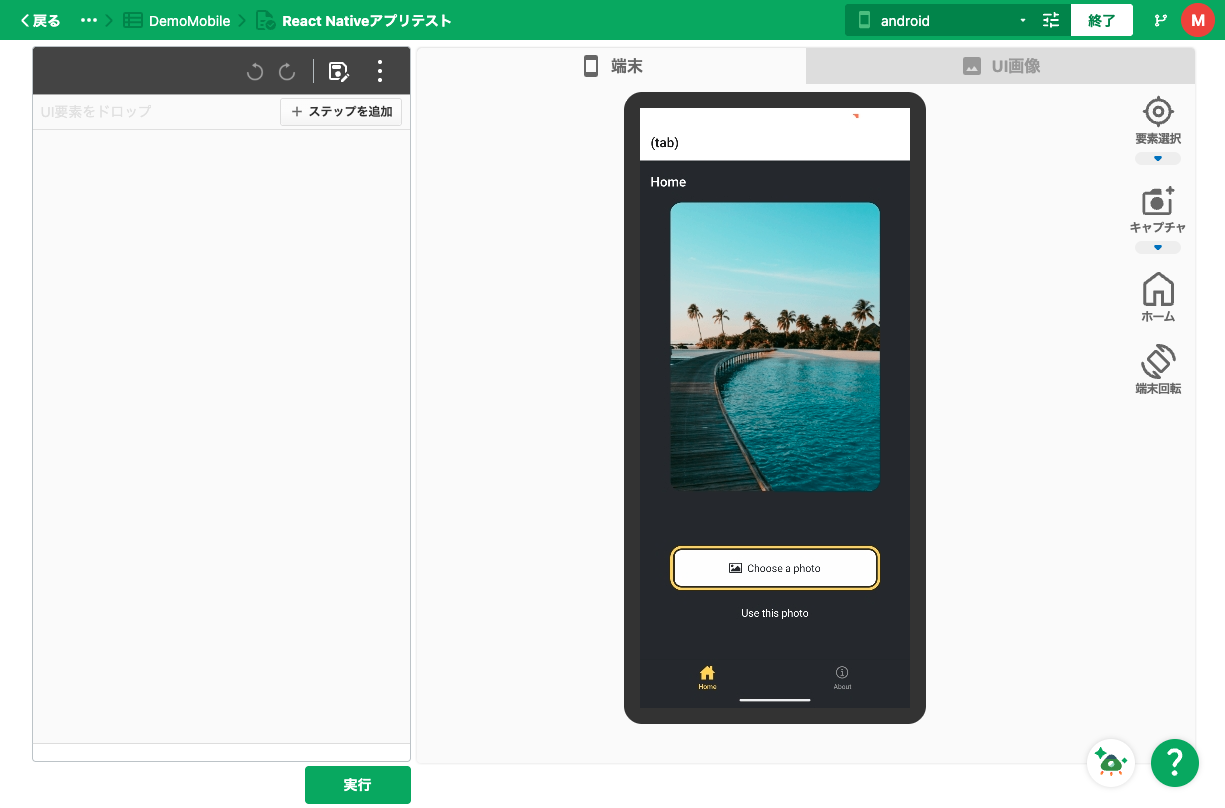Click the element select target icon
The image size is (1225, 808).
pos(1158,111)
